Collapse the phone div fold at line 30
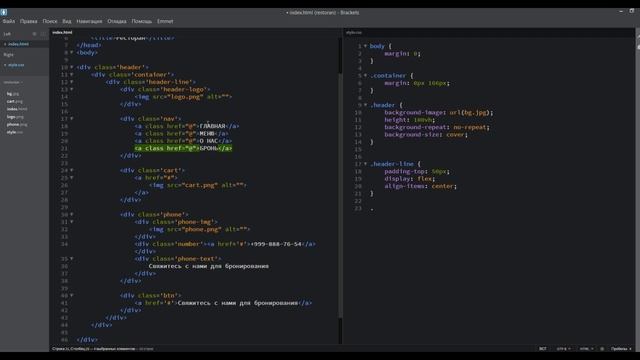Screen dimensions: 640x360 (72, 214)
